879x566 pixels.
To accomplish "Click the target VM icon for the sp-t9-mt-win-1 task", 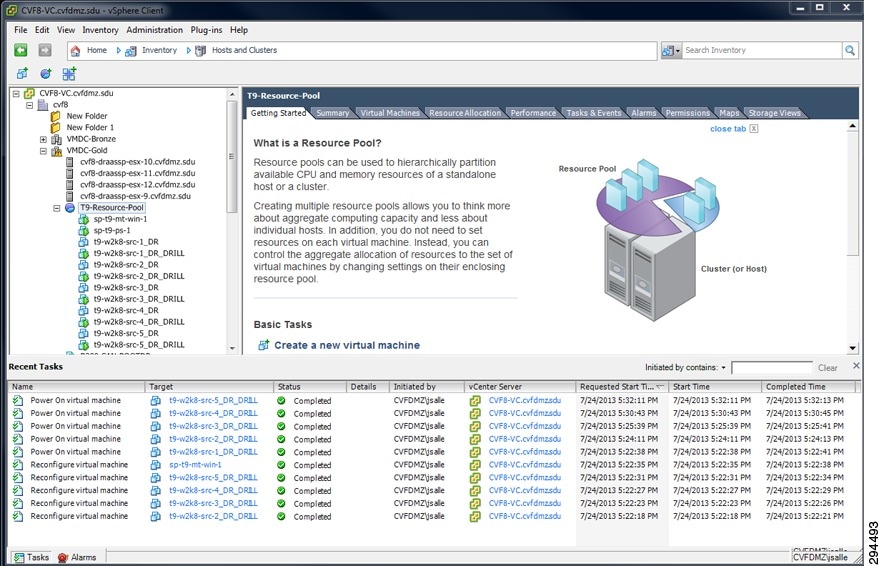I will click(x=155, y=465).
